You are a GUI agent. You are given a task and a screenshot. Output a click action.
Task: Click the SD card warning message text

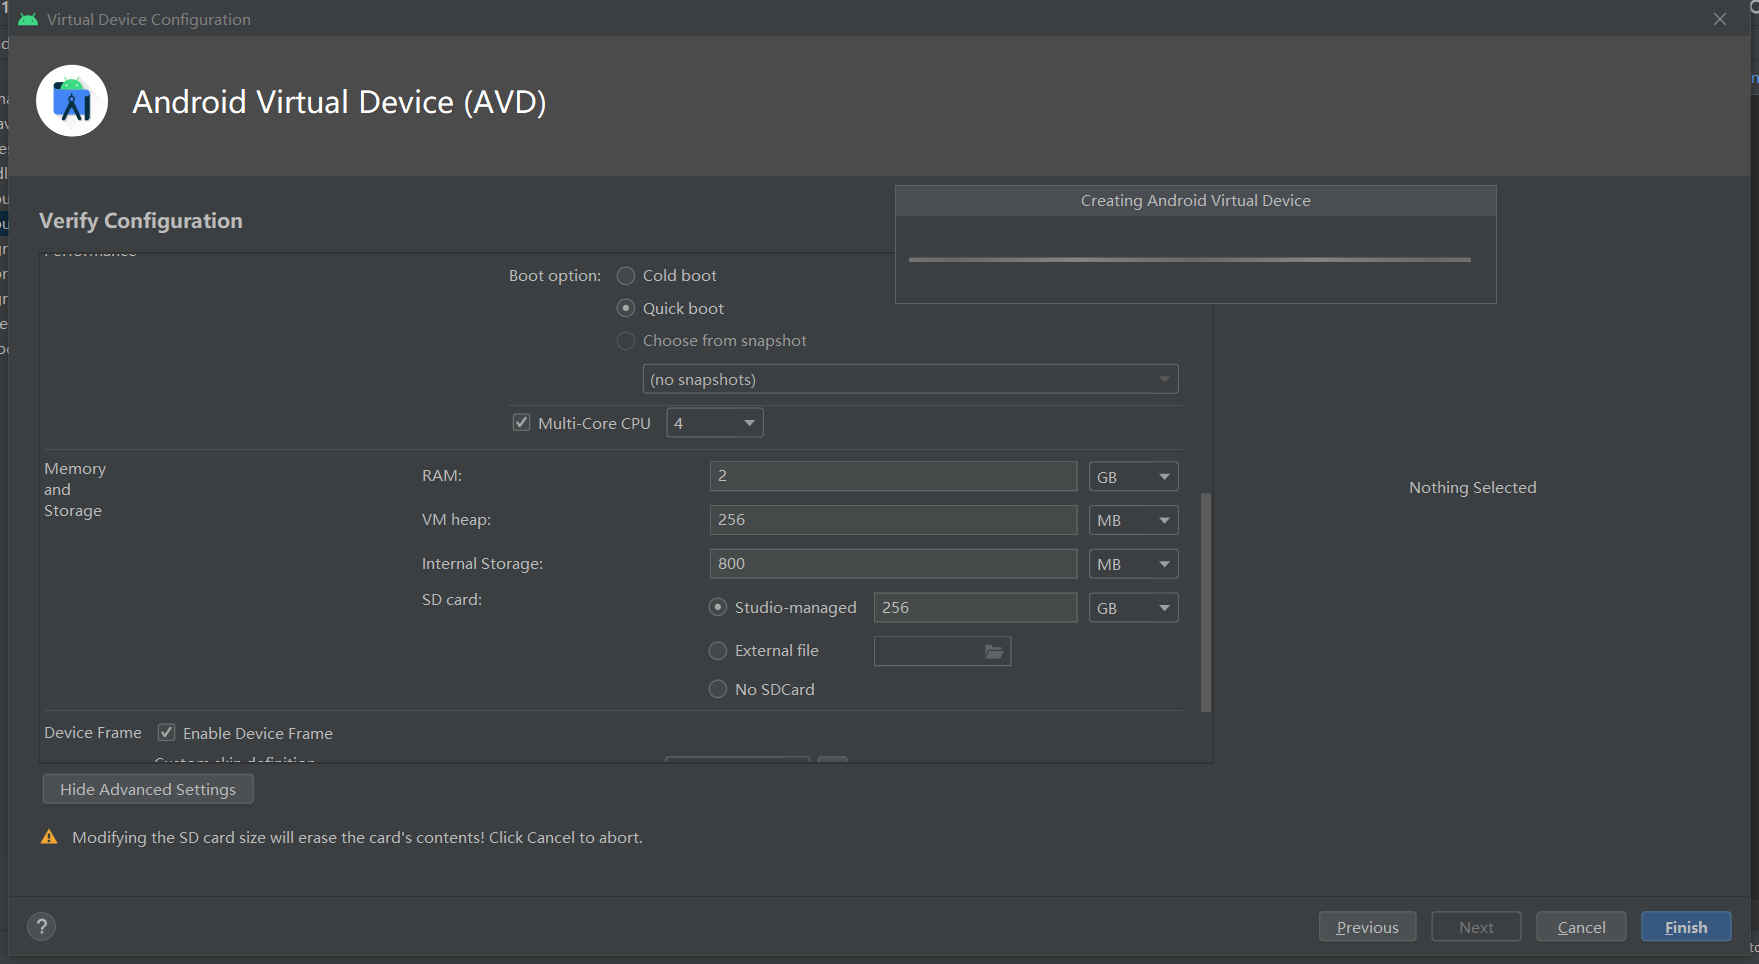pyautogui.click(x=357, y=838)
